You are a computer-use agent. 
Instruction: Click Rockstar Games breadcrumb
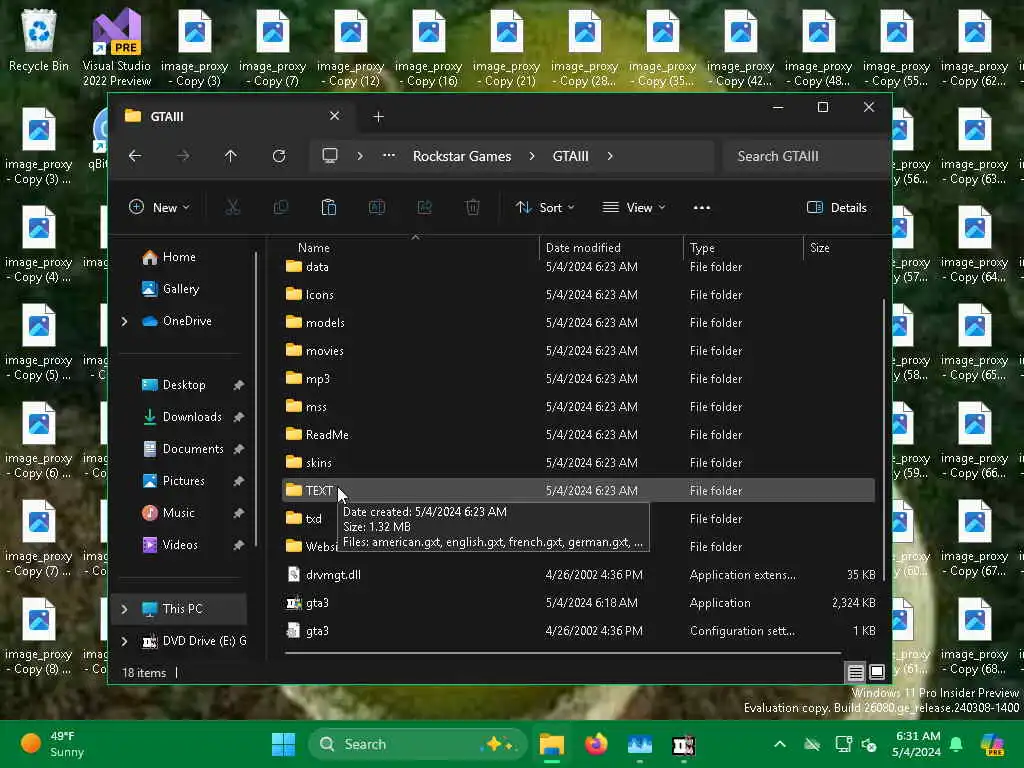pos(462,156)
